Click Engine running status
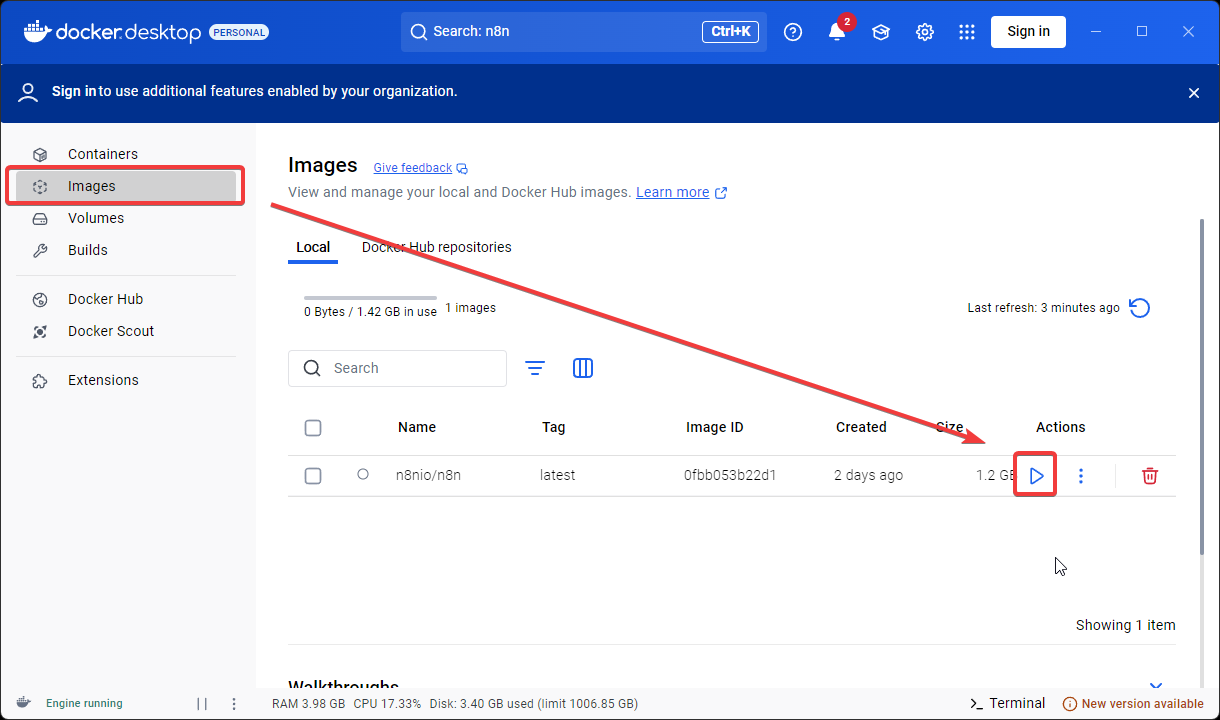This screenshot has height=720, width=1220. tap(84, 703)
